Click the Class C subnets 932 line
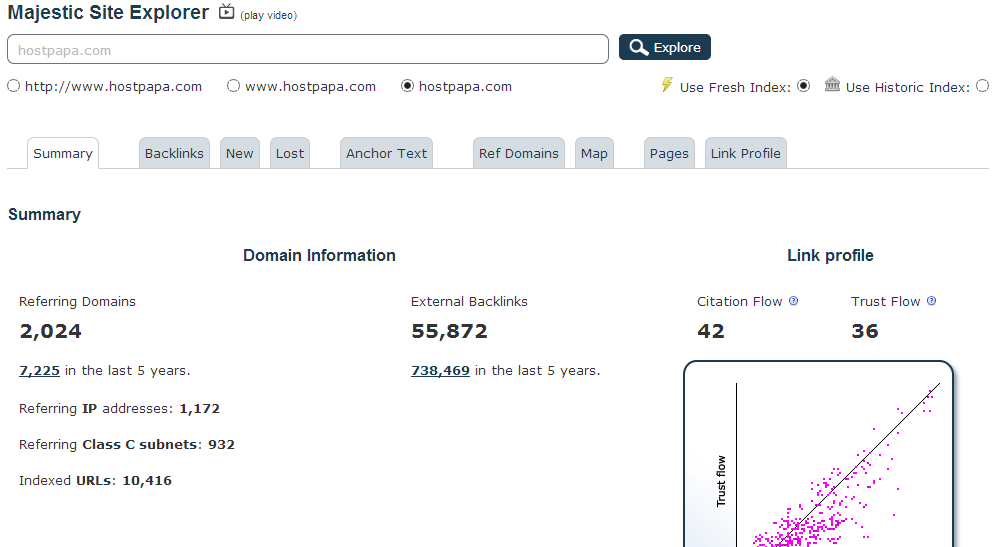Image resolution: width=1003 pixels, height=547 pixels. point(127,444)
